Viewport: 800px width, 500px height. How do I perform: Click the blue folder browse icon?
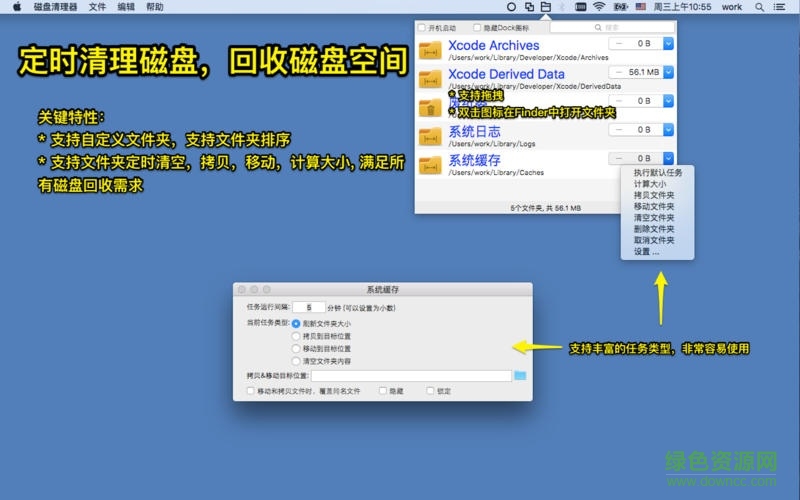pyautogui.click(x=520, y=376)
